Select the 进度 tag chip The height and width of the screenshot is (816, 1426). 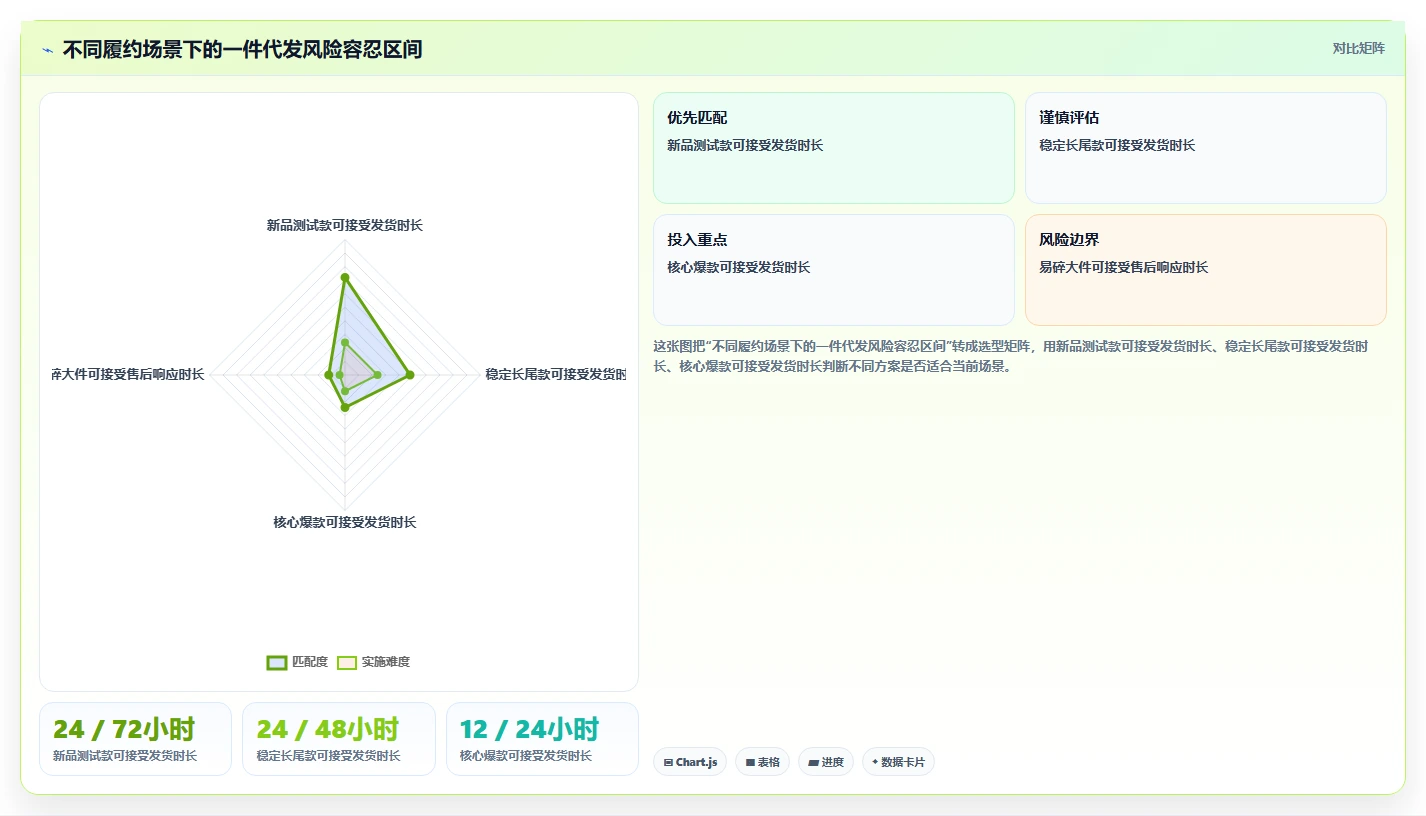point(826,762)
